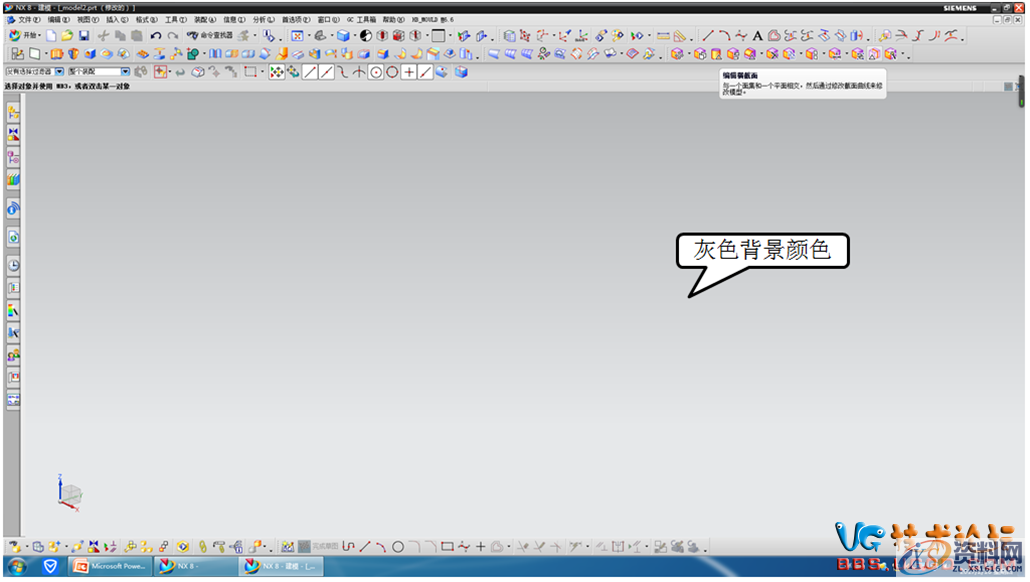Click the 灰色背景颜色 callout label
Viewport: 1030px width, 582px height.
click(x=762, y=250)
